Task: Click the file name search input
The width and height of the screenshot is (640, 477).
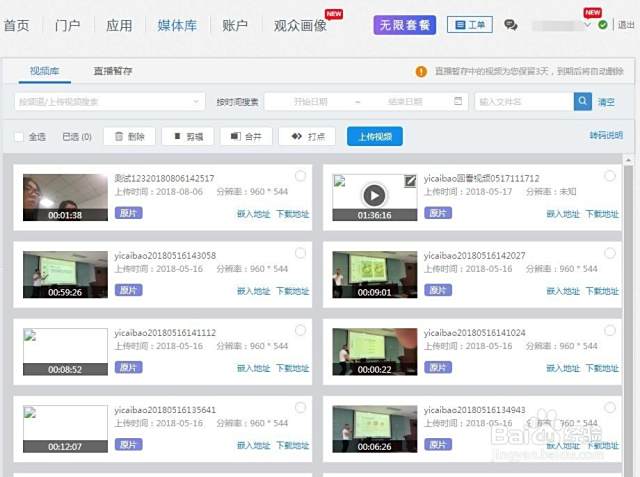Action: (x=524, y=101)
